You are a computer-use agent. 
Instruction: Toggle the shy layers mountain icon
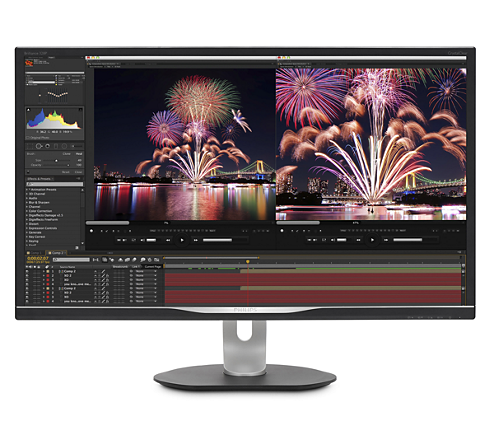click(120, 260)
